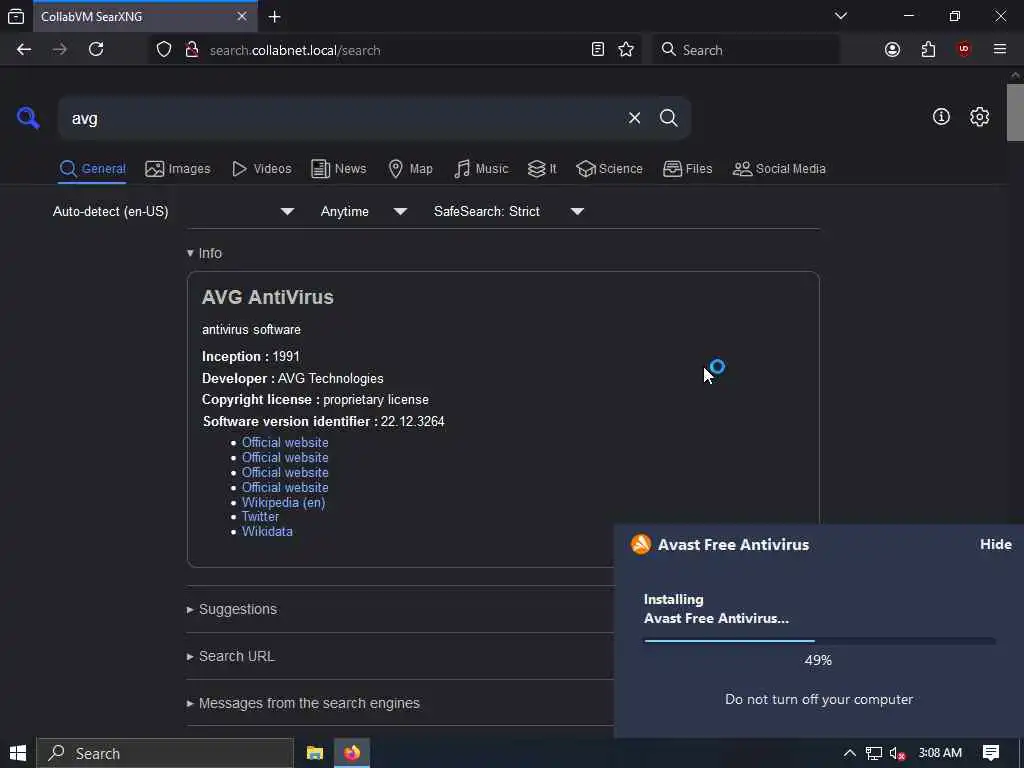Switch to the Science tab
1024x768 pixels.
point(609,168)
